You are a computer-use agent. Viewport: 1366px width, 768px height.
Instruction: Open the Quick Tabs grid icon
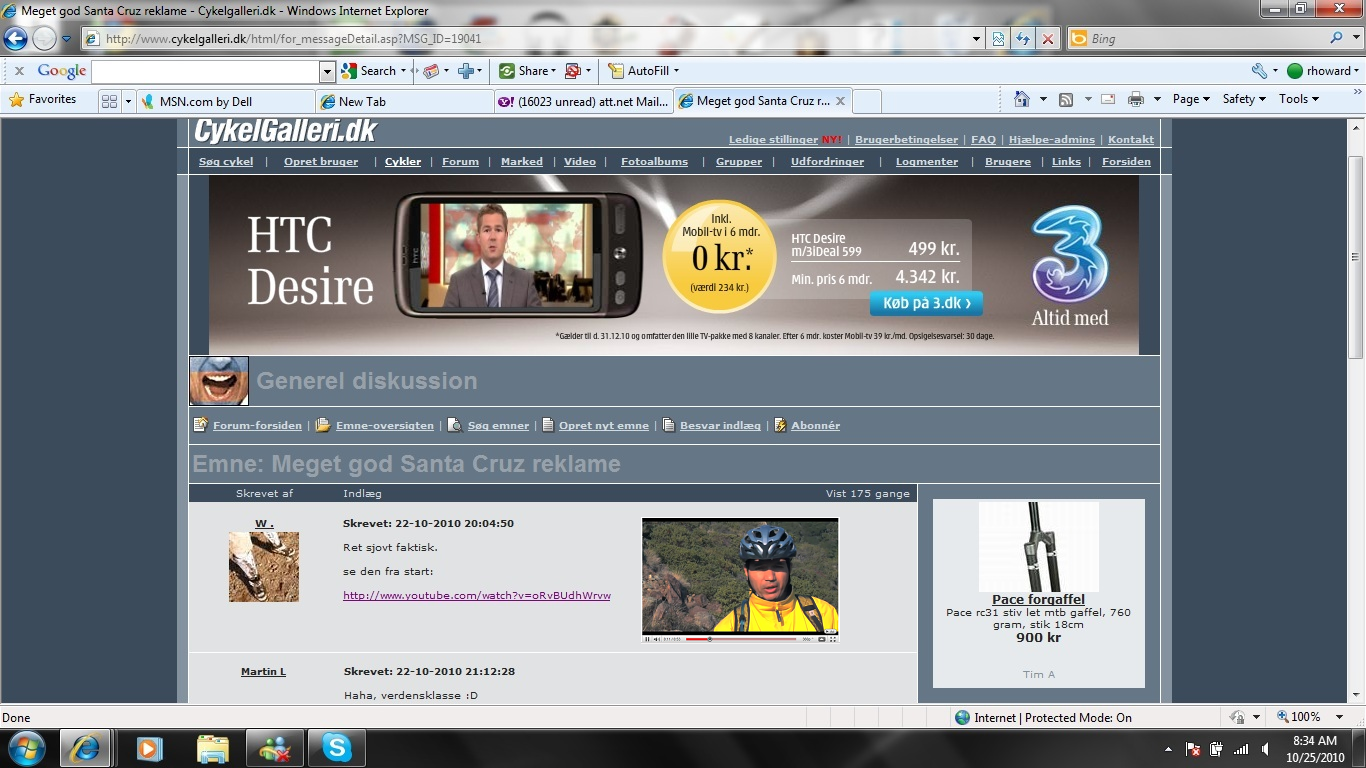pos(109,101)
